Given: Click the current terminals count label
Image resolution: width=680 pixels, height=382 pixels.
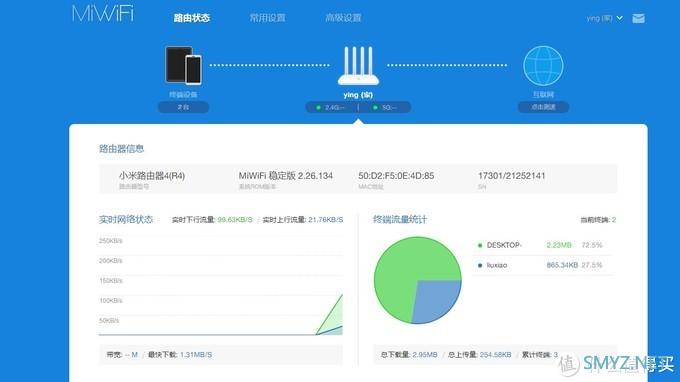Looking at the screenshot, I should (x=598, y=220).
